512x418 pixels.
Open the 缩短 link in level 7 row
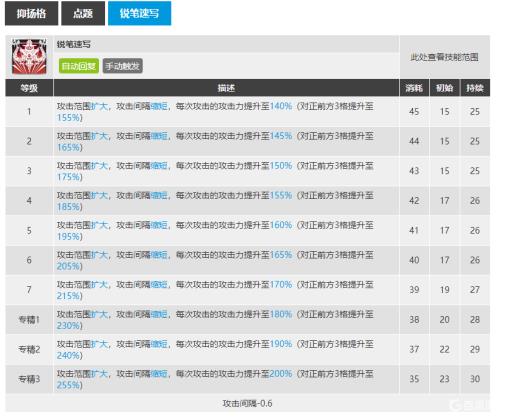coord(159,285)
